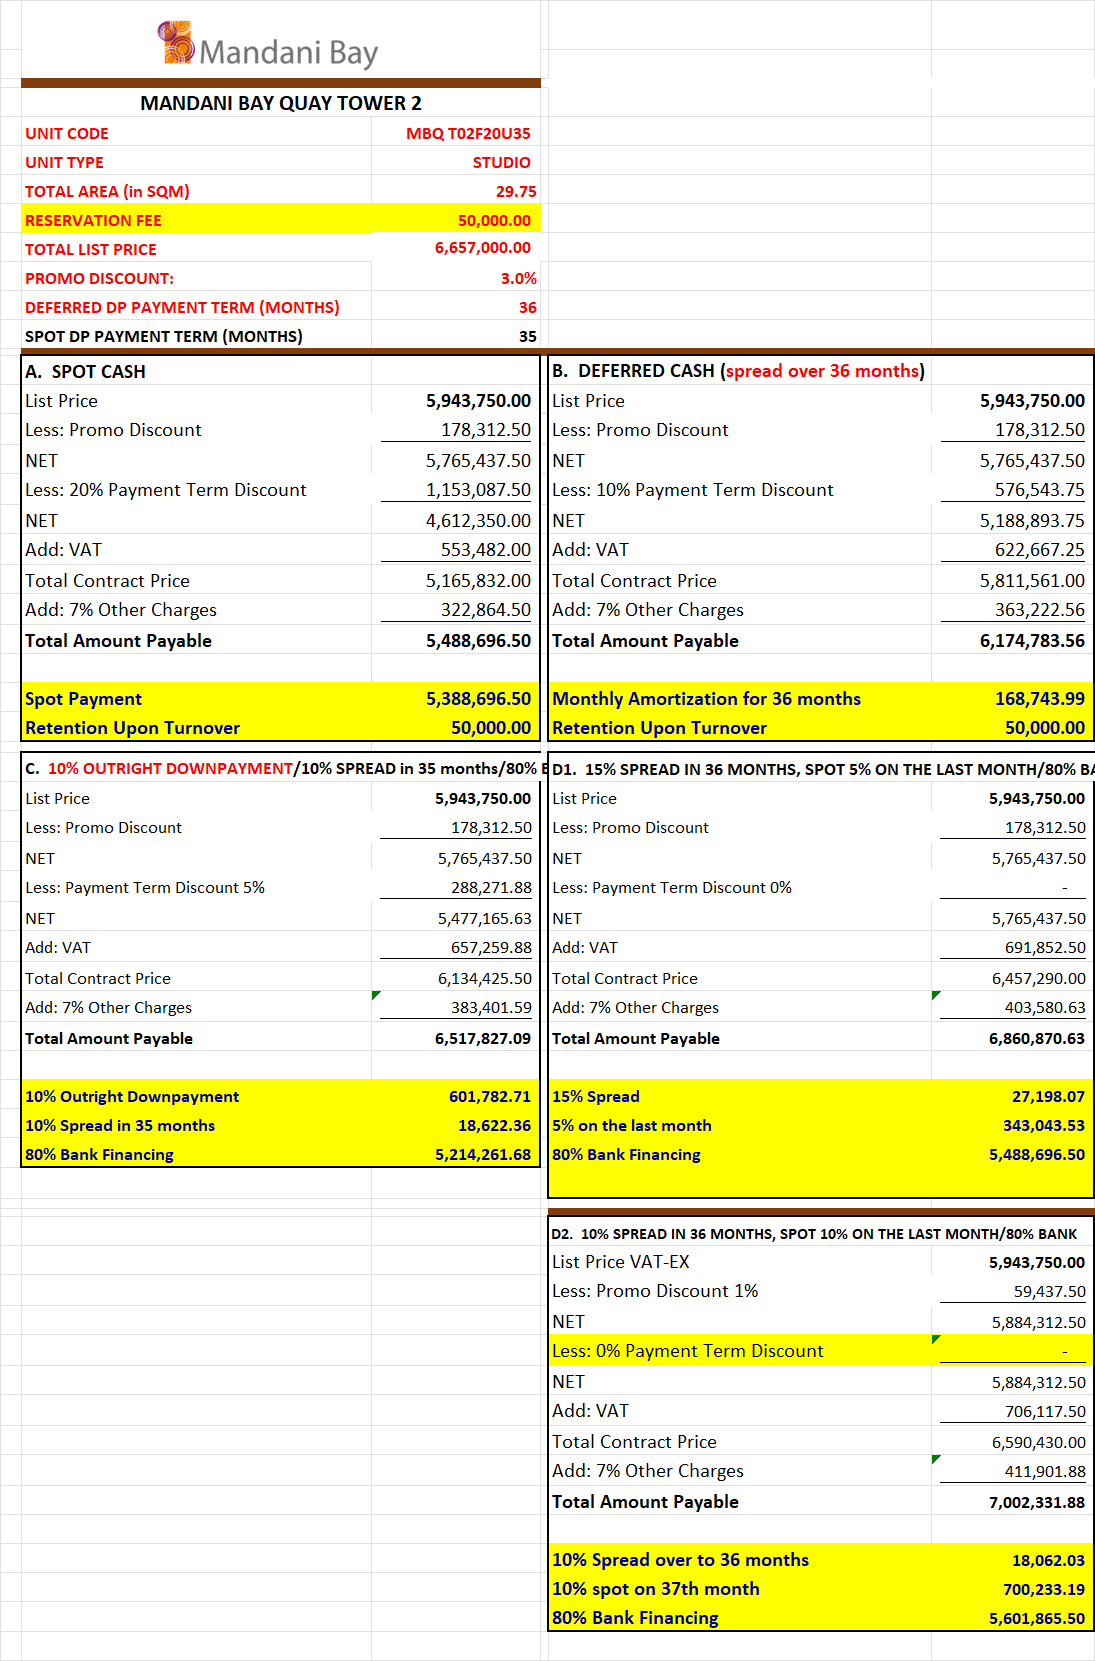Click the yellow RESERVATION FEE label cell
Screen dimensions: 1095x1661
click(94, 221)
